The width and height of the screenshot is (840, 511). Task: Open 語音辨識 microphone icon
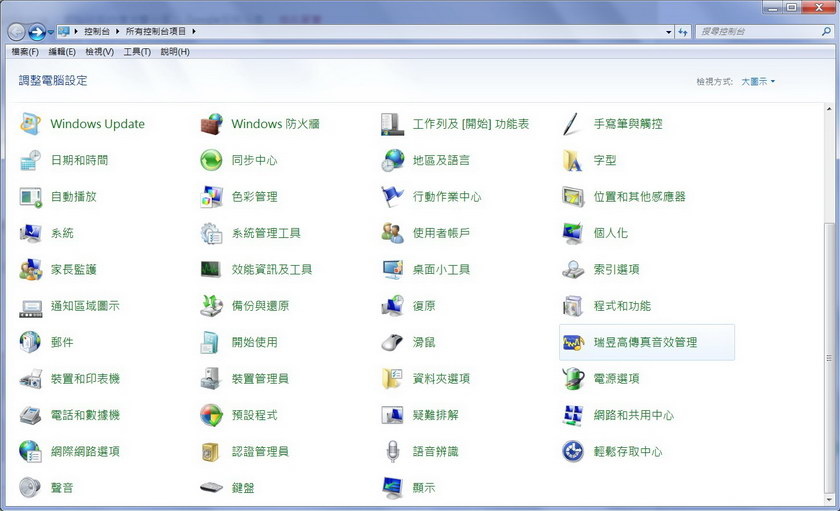pyautogui.click(x=392, y=452)
